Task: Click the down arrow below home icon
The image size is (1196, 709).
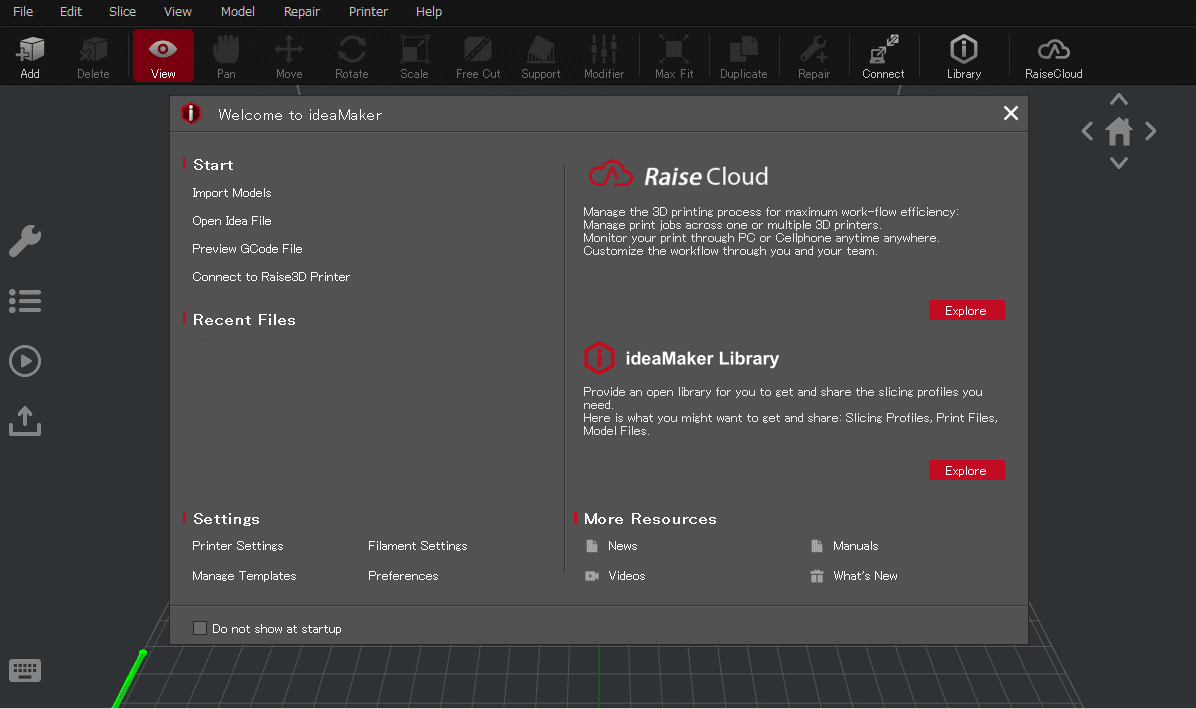Action: (1119, 162)
